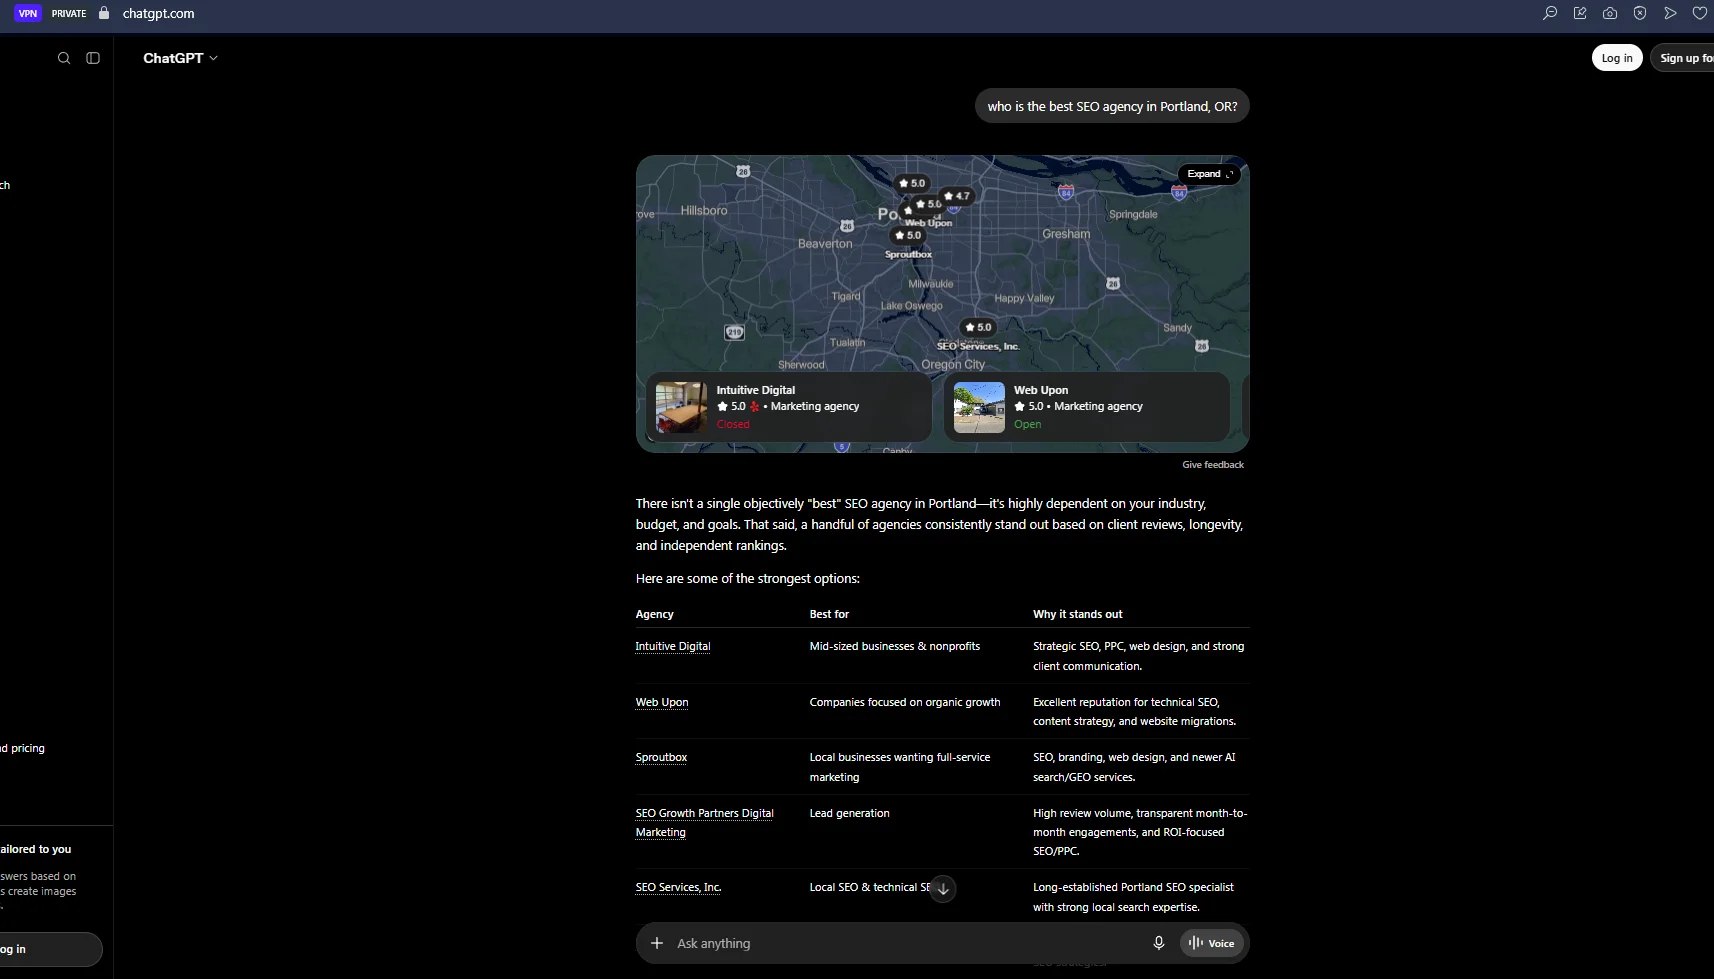Click the VPN badge in address bar
The width and height of the screenshot is (1714, 979).
[x=28, y=13]
